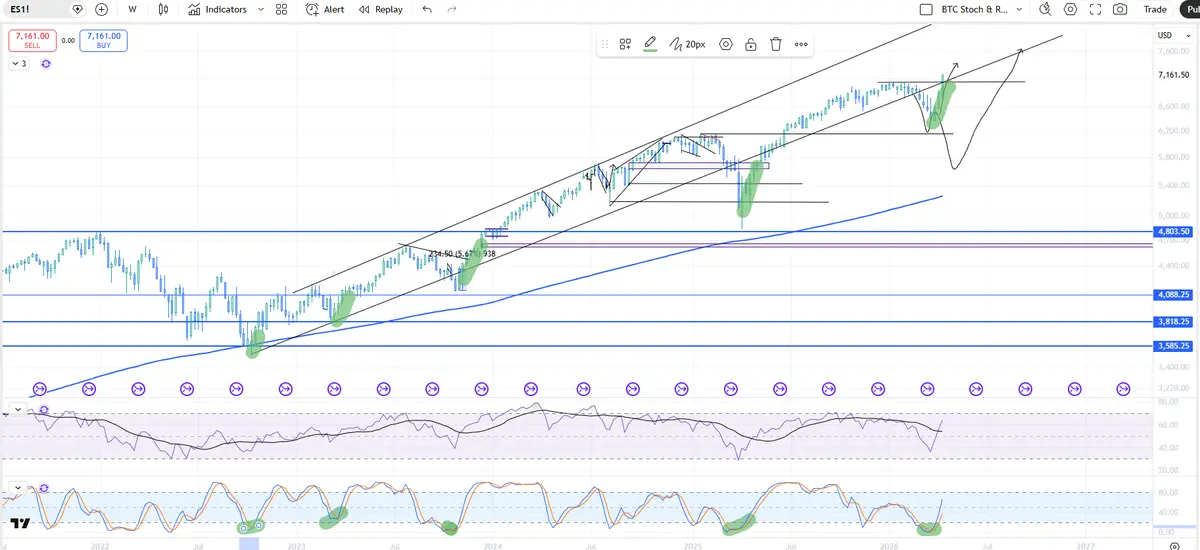Image resolution: width=1200 pixels, height=550 pixels.
Task: Change the brush line color pencil icon
Action: tap(650, 44)
